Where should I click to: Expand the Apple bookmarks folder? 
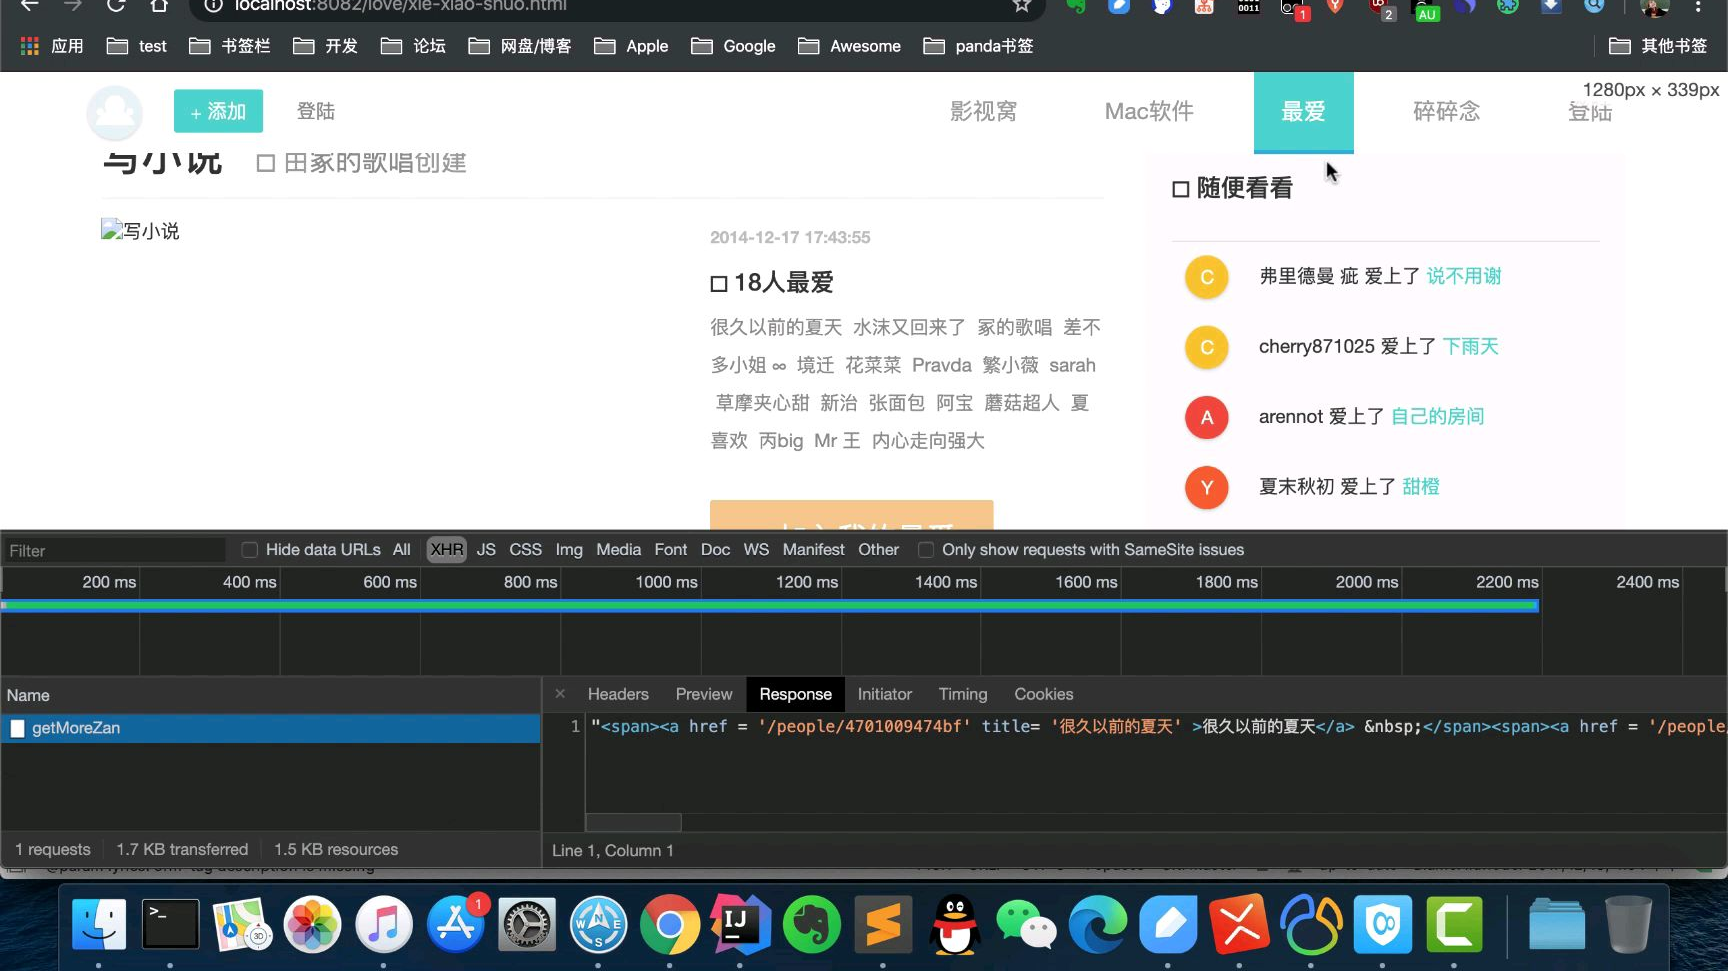pyautogui.click(x=631, y=46)
